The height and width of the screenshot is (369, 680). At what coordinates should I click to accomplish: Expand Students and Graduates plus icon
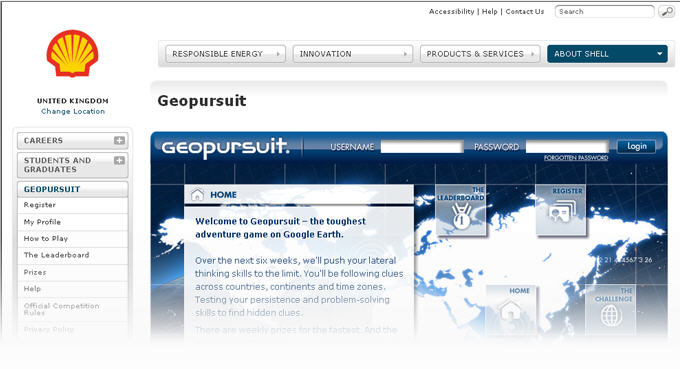[x=119, y=160]
